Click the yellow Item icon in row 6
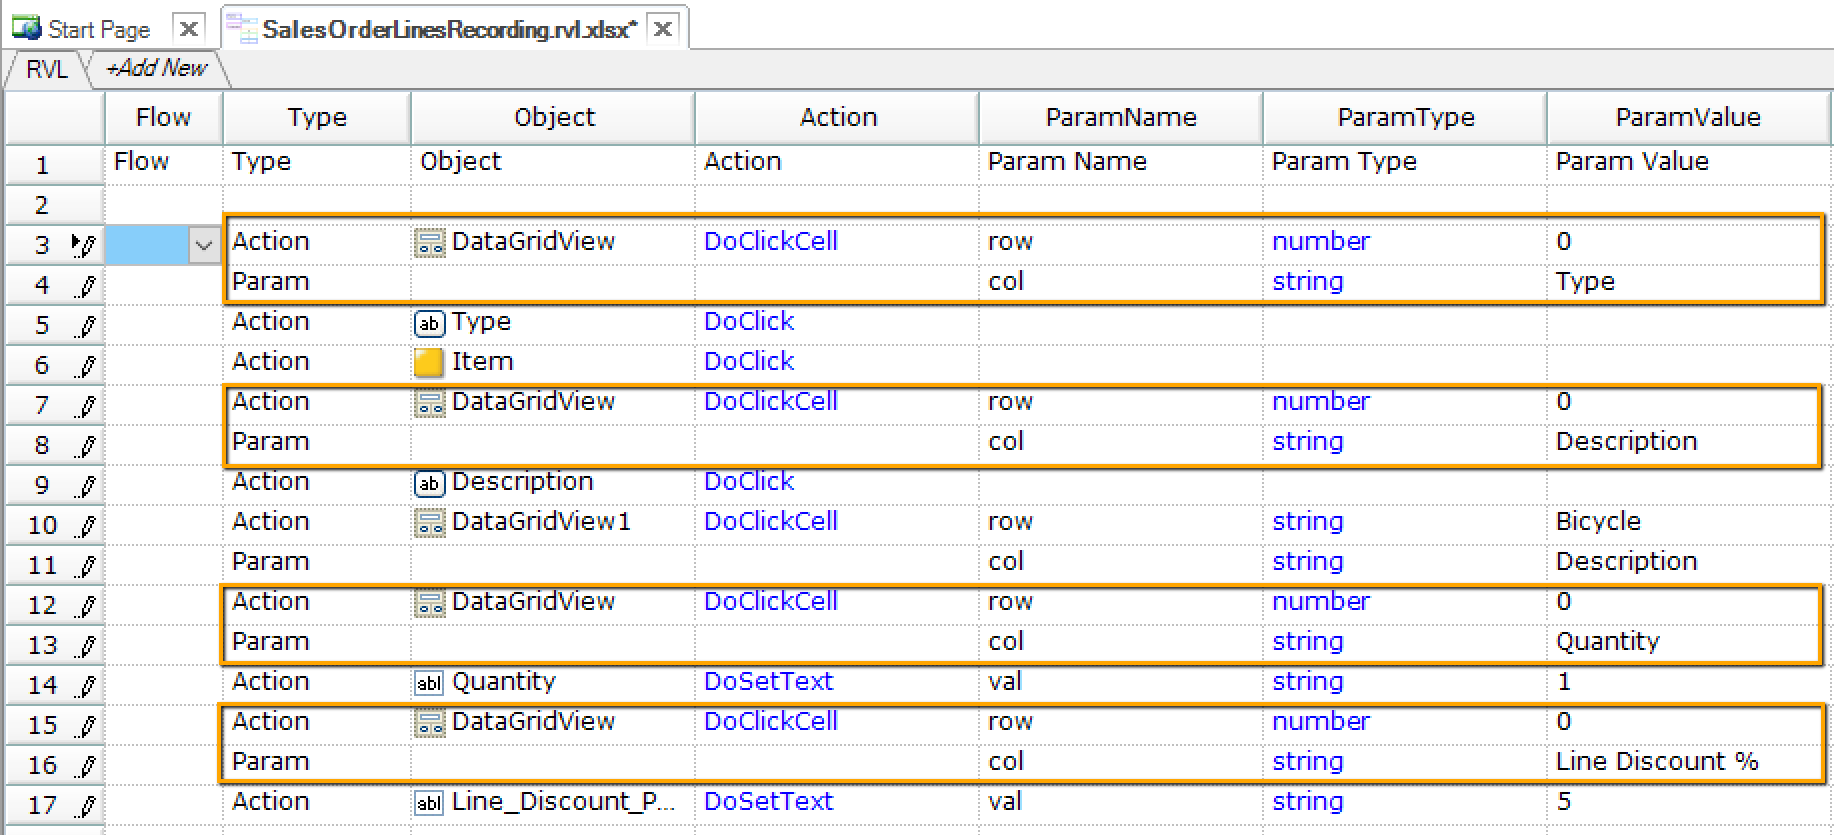1834x835 pixels. [x=428, y=362]
